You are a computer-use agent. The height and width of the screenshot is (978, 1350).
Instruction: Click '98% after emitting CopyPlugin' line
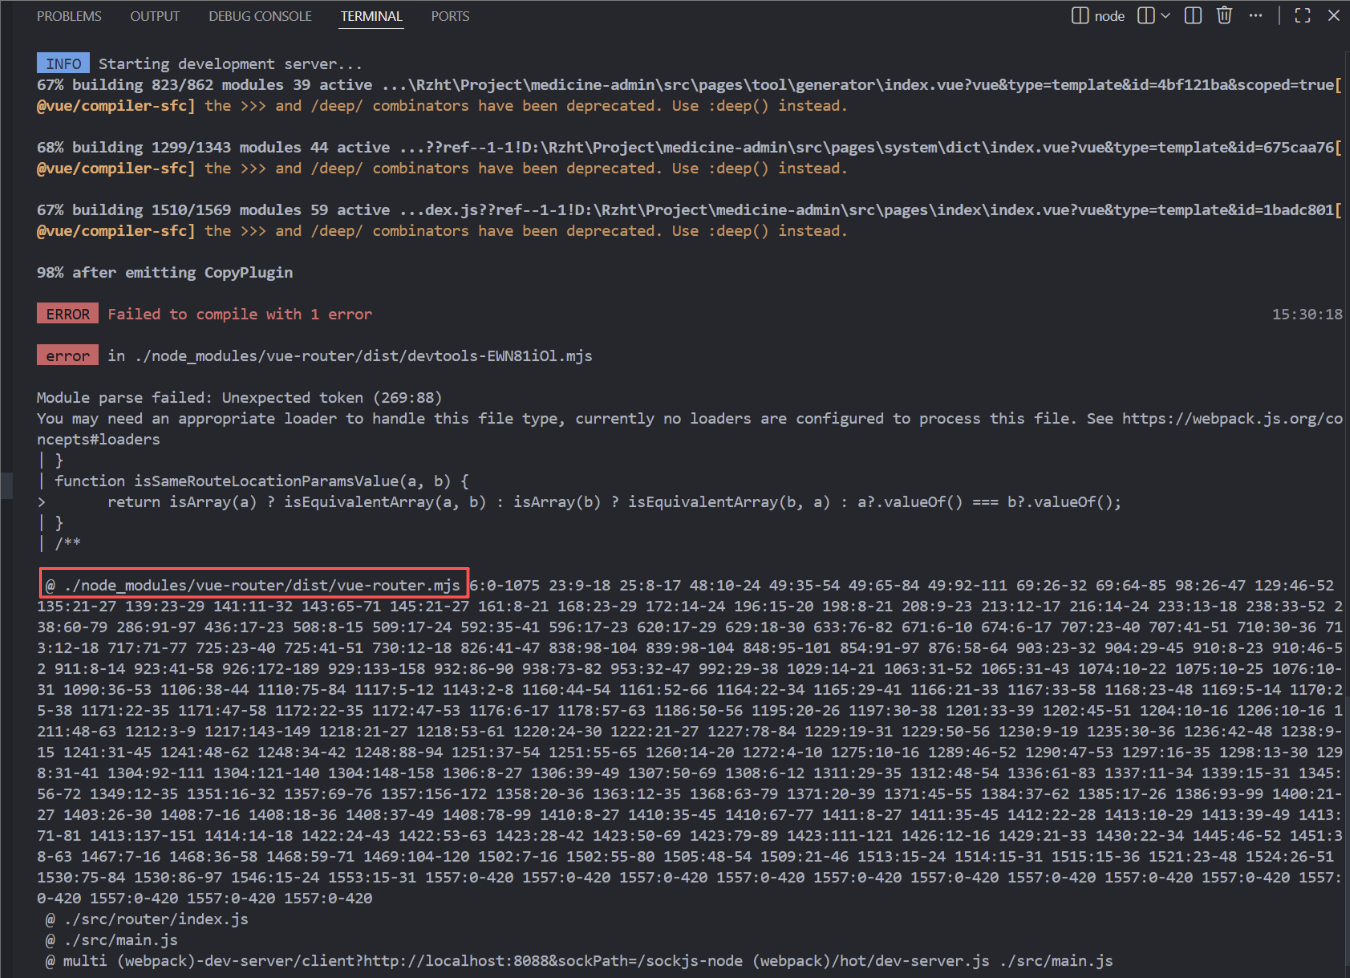tap(165, 273)
